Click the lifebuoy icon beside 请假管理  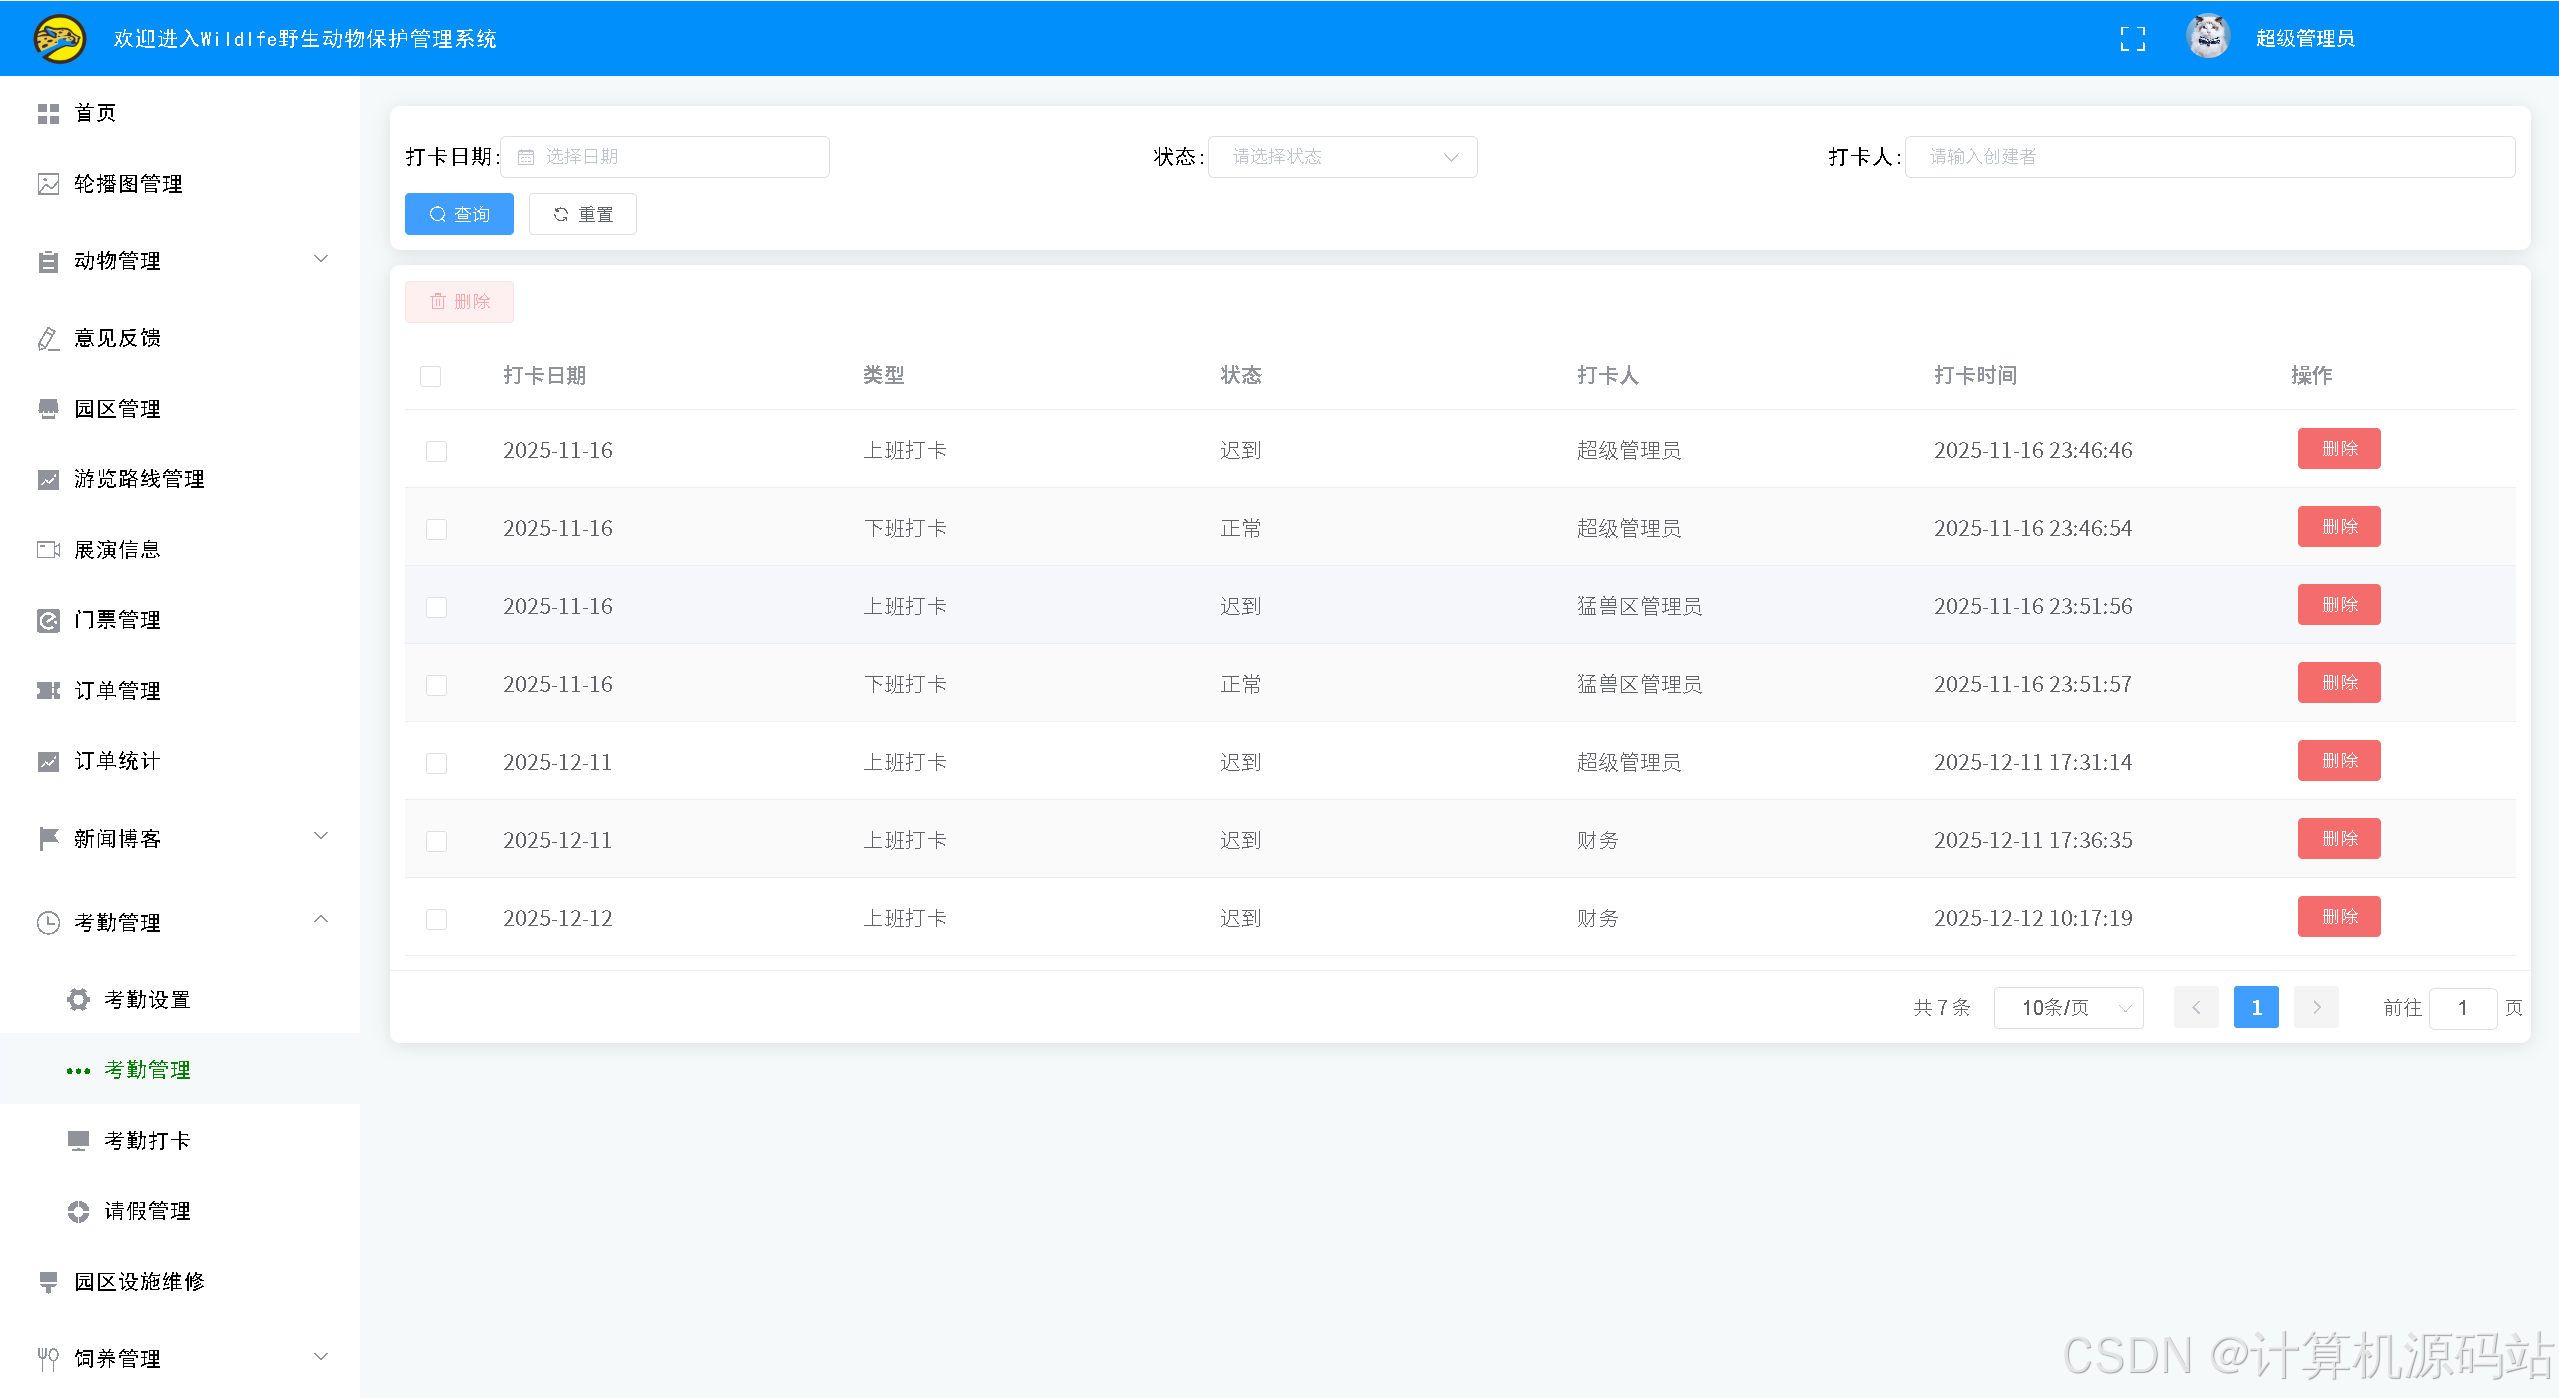pyautogui.click(x=78, y=1212)
